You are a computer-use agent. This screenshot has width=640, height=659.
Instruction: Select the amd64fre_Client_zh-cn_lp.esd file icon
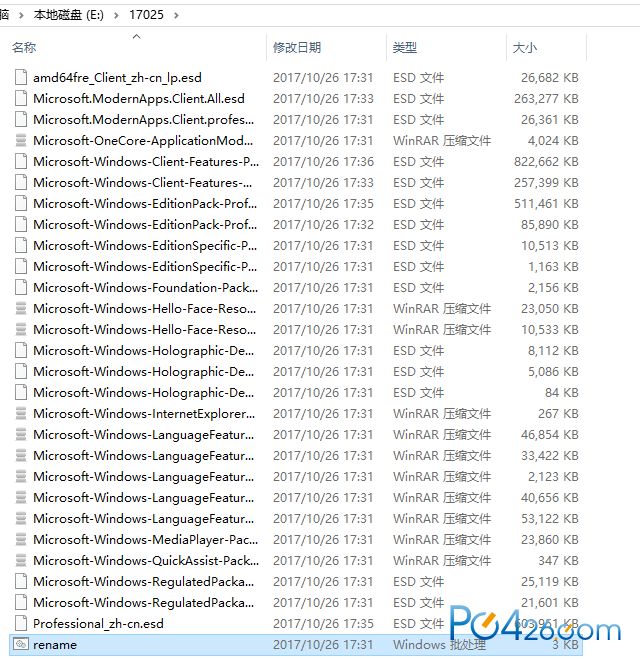point(21,77)
